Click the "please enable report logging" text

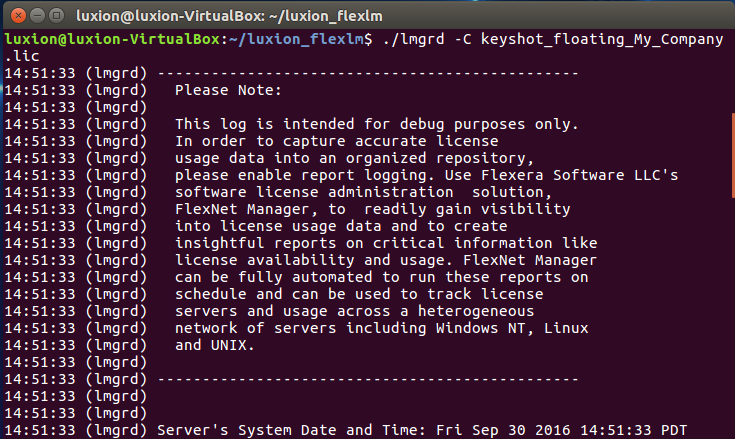point(299,175)
